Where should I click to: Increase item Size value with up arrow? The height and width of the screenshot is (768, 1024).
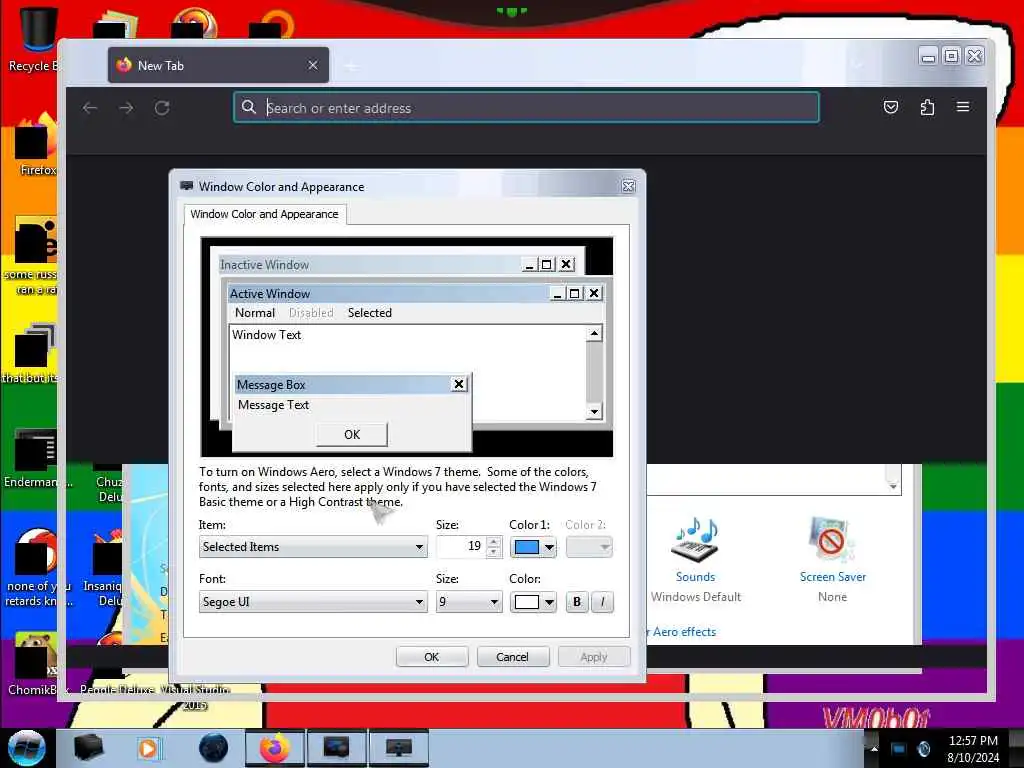(x=494, y=541)
